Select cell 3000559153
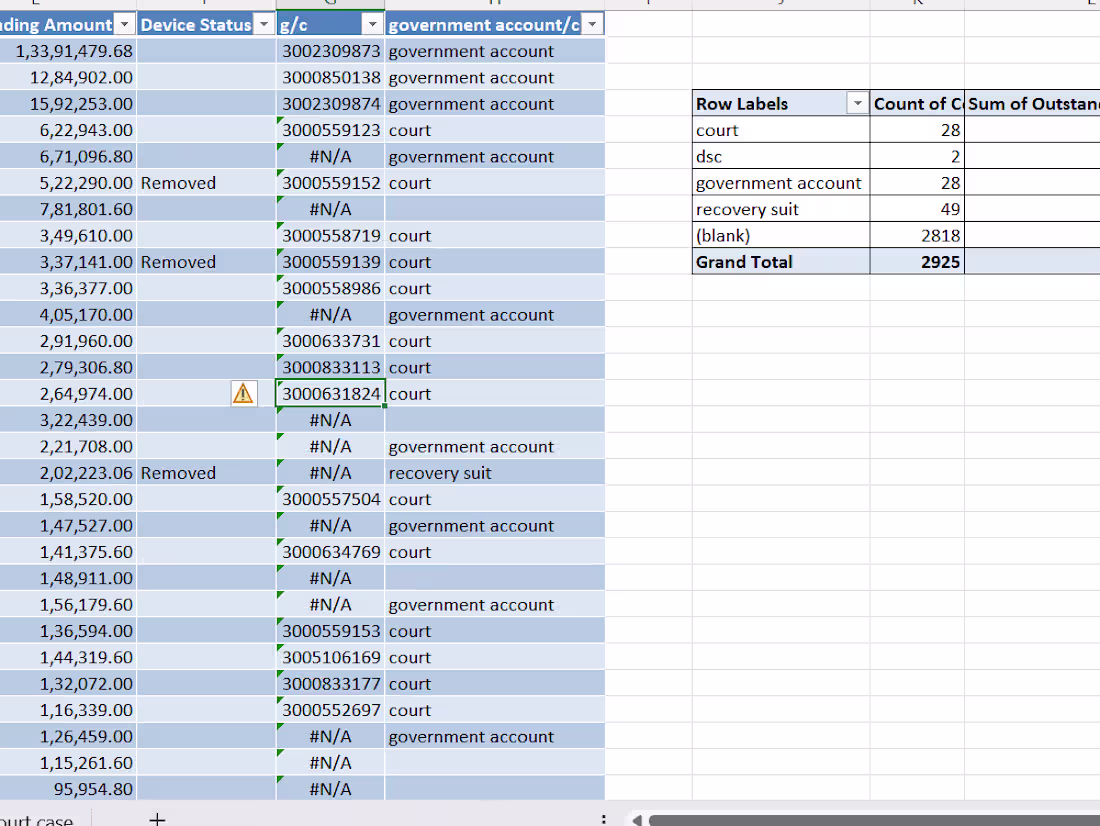 (330, 631)
